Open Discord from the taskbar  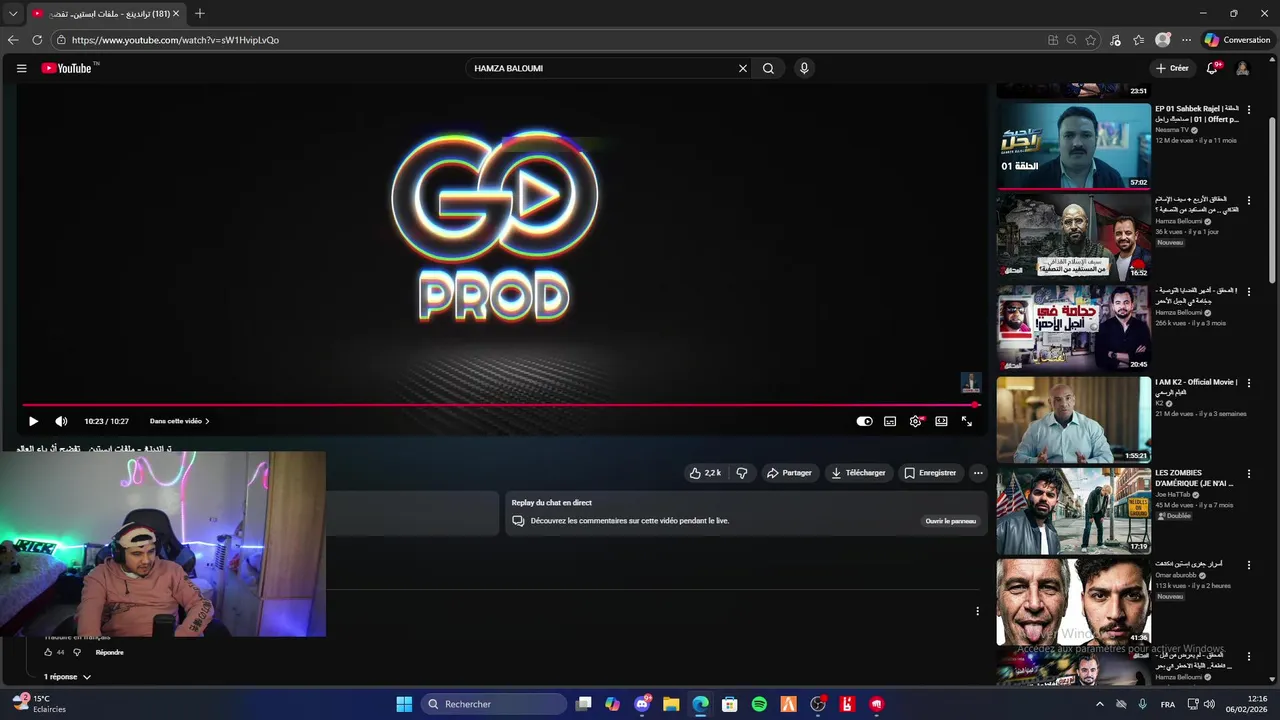pyautogui.click(x=642, y=704)
